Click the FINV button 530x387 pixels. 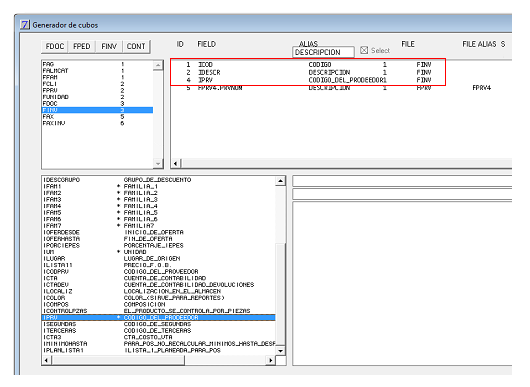pyautogui.click(x=109, y=46)
